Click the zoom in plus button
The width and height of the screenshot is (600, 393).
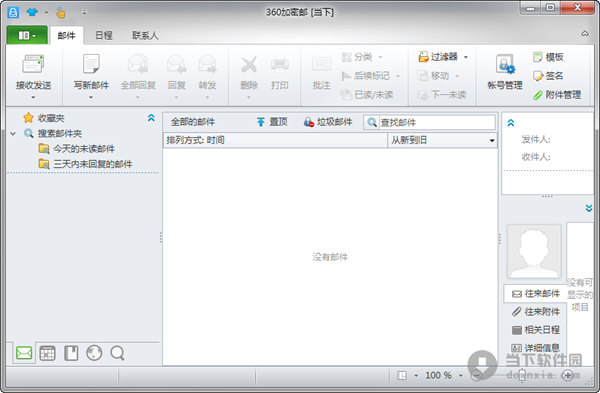[x=568, y=376]
